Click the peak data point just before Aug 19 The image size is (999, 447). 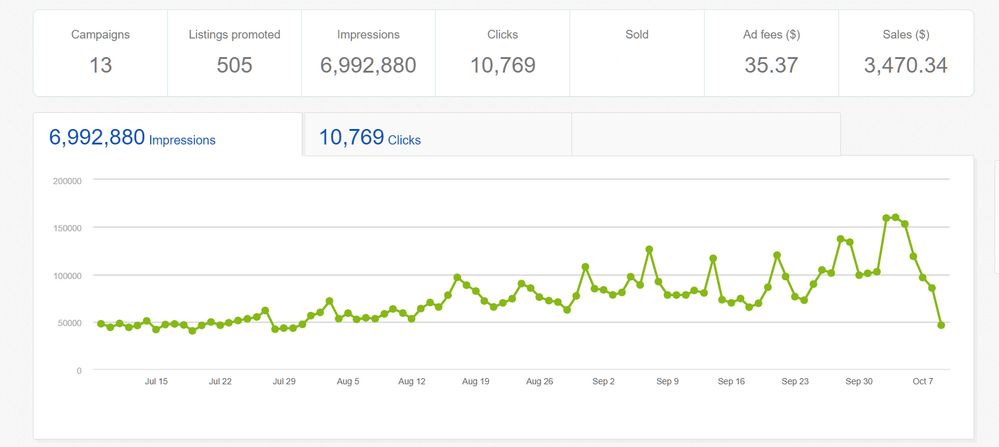457,277
